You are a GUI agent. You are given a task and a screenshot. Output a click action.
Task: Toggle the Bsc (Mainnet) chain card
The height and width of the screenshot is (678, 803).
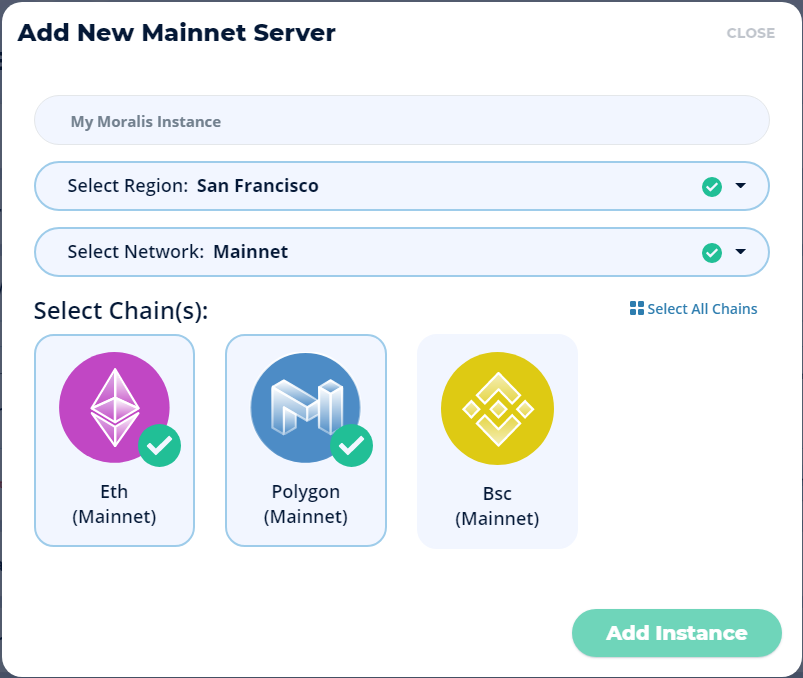[497, 441]
